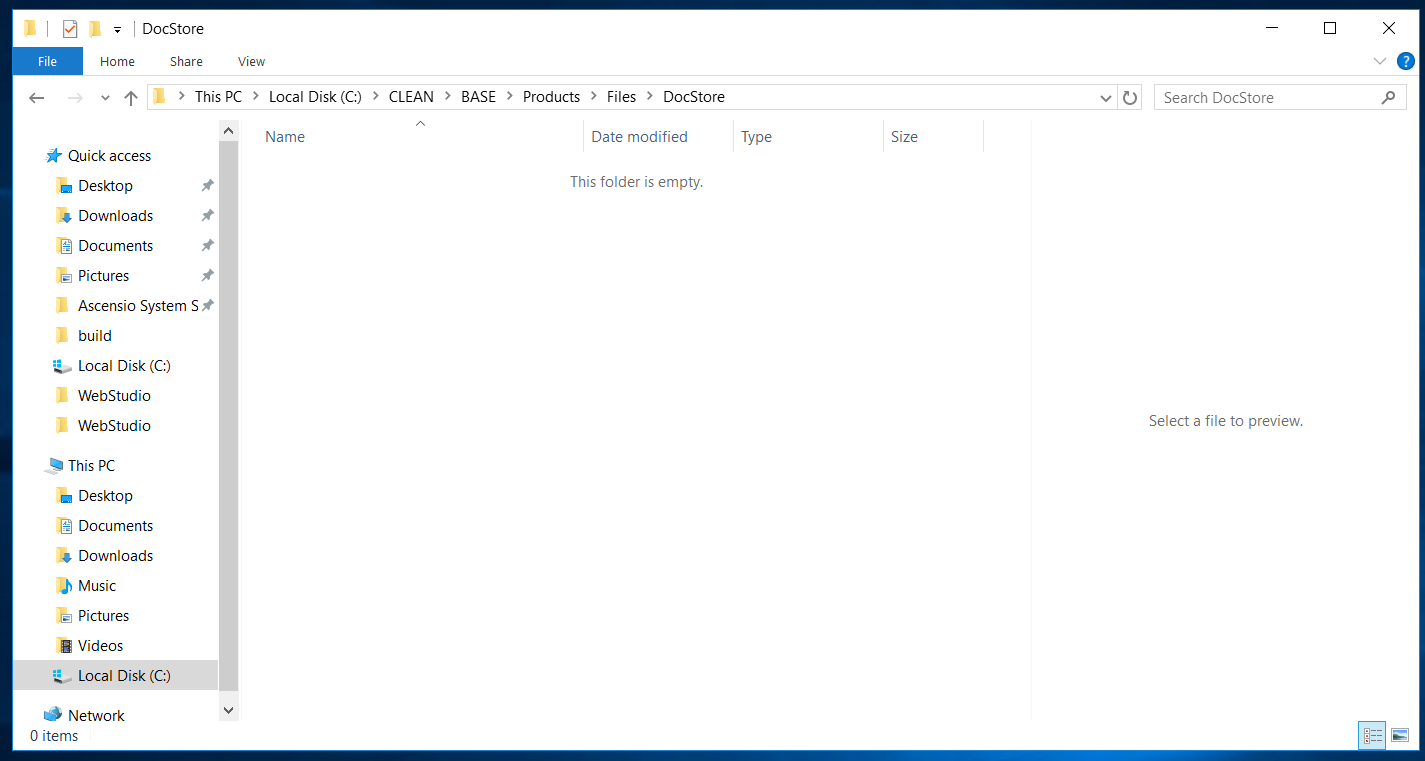The width and height of the screenshot is (1425, 761).
Task: Expand the chevron after CLEAN breadcrumb
Action: (448, 97)
